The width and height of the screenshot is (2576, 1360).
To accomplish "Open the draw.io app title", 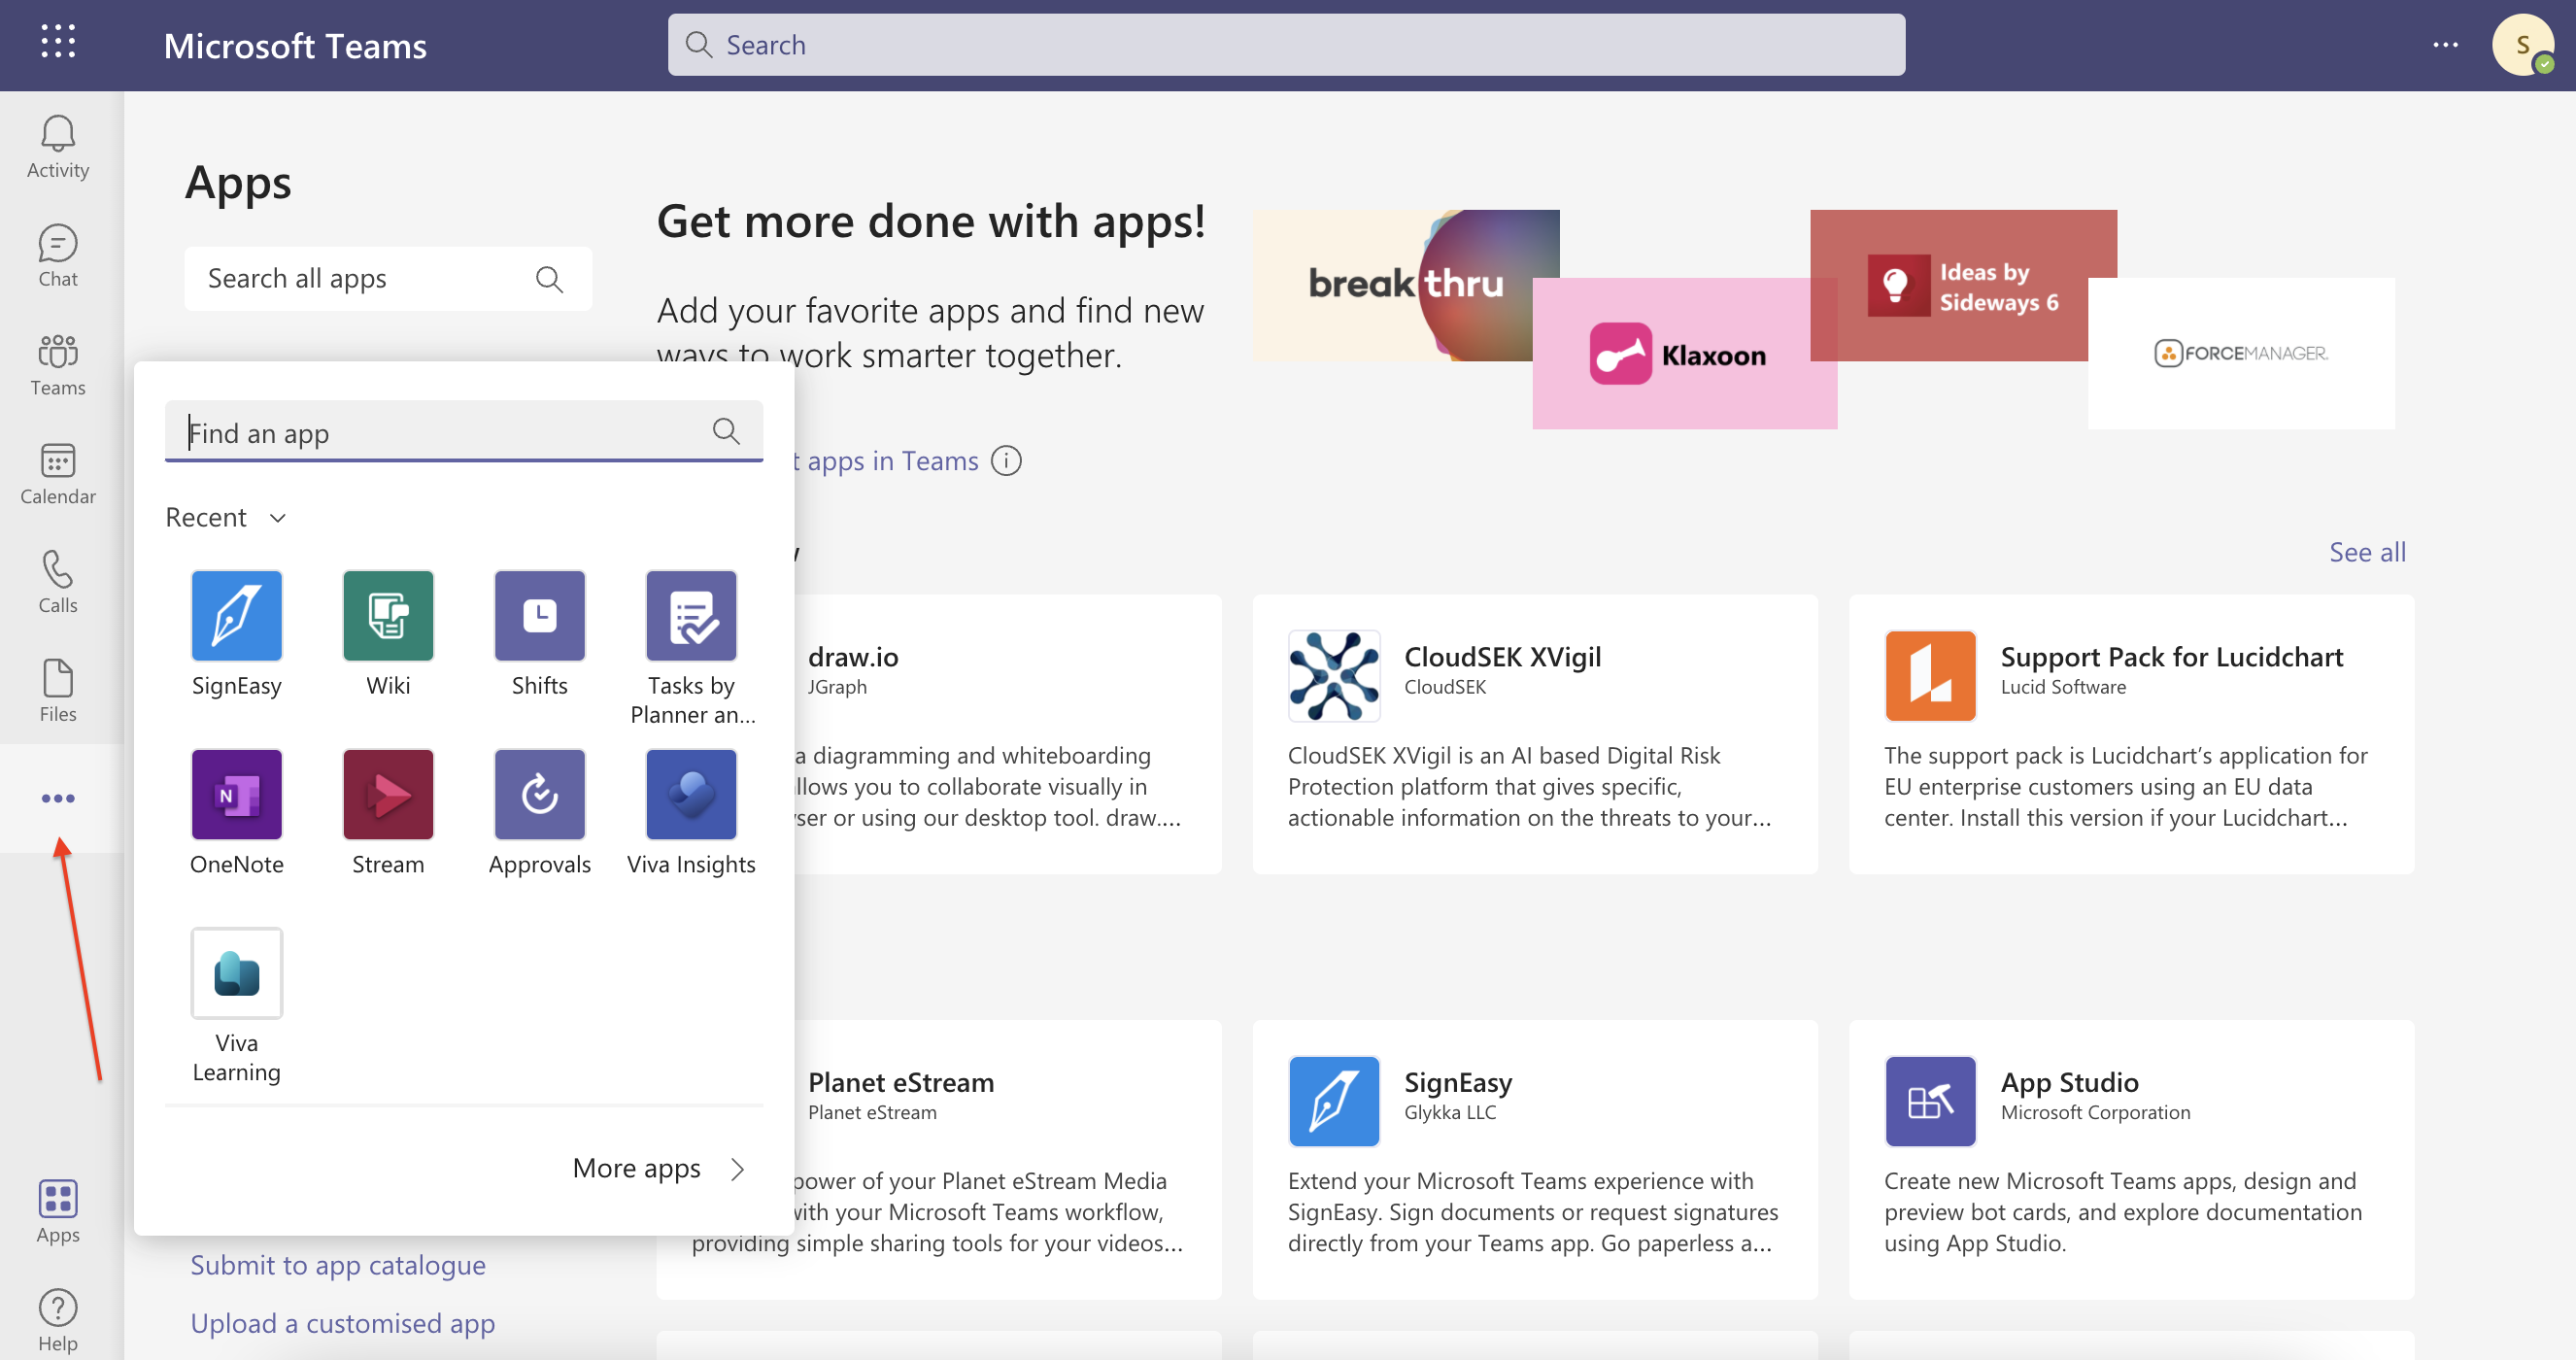I will pyautogui.click(x=853, y=657).
